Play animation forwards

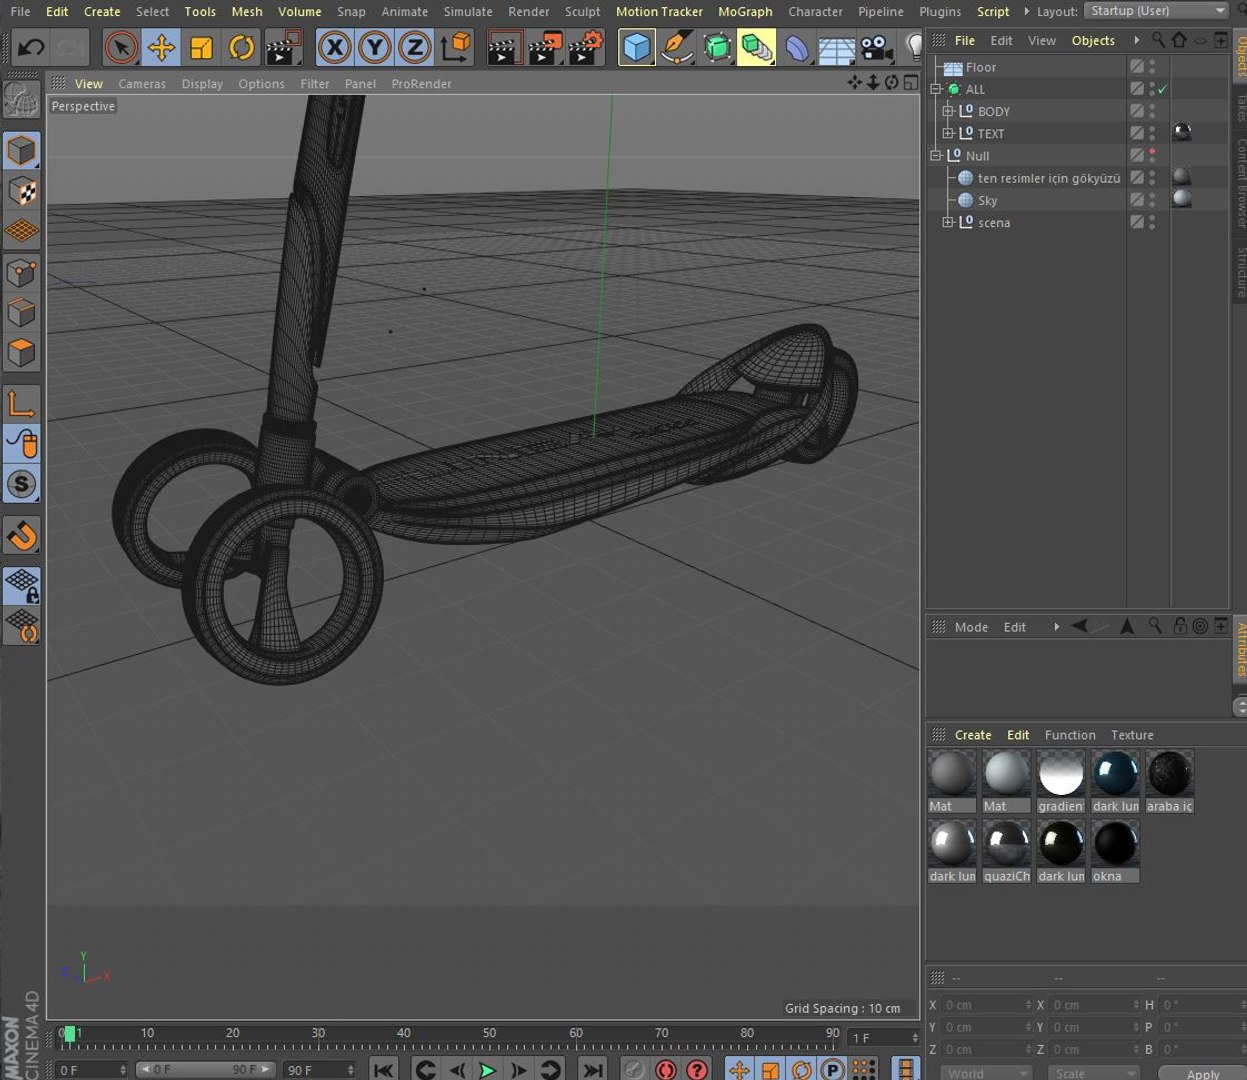487,1070
